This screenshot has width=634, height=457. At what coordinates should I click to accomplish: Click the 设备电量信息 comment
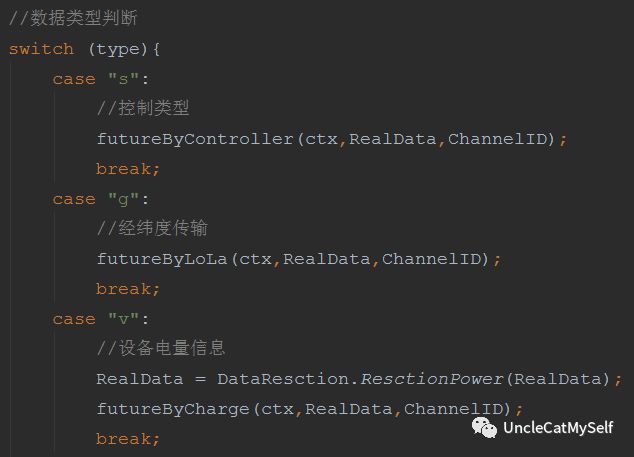(x=161, y=349)
